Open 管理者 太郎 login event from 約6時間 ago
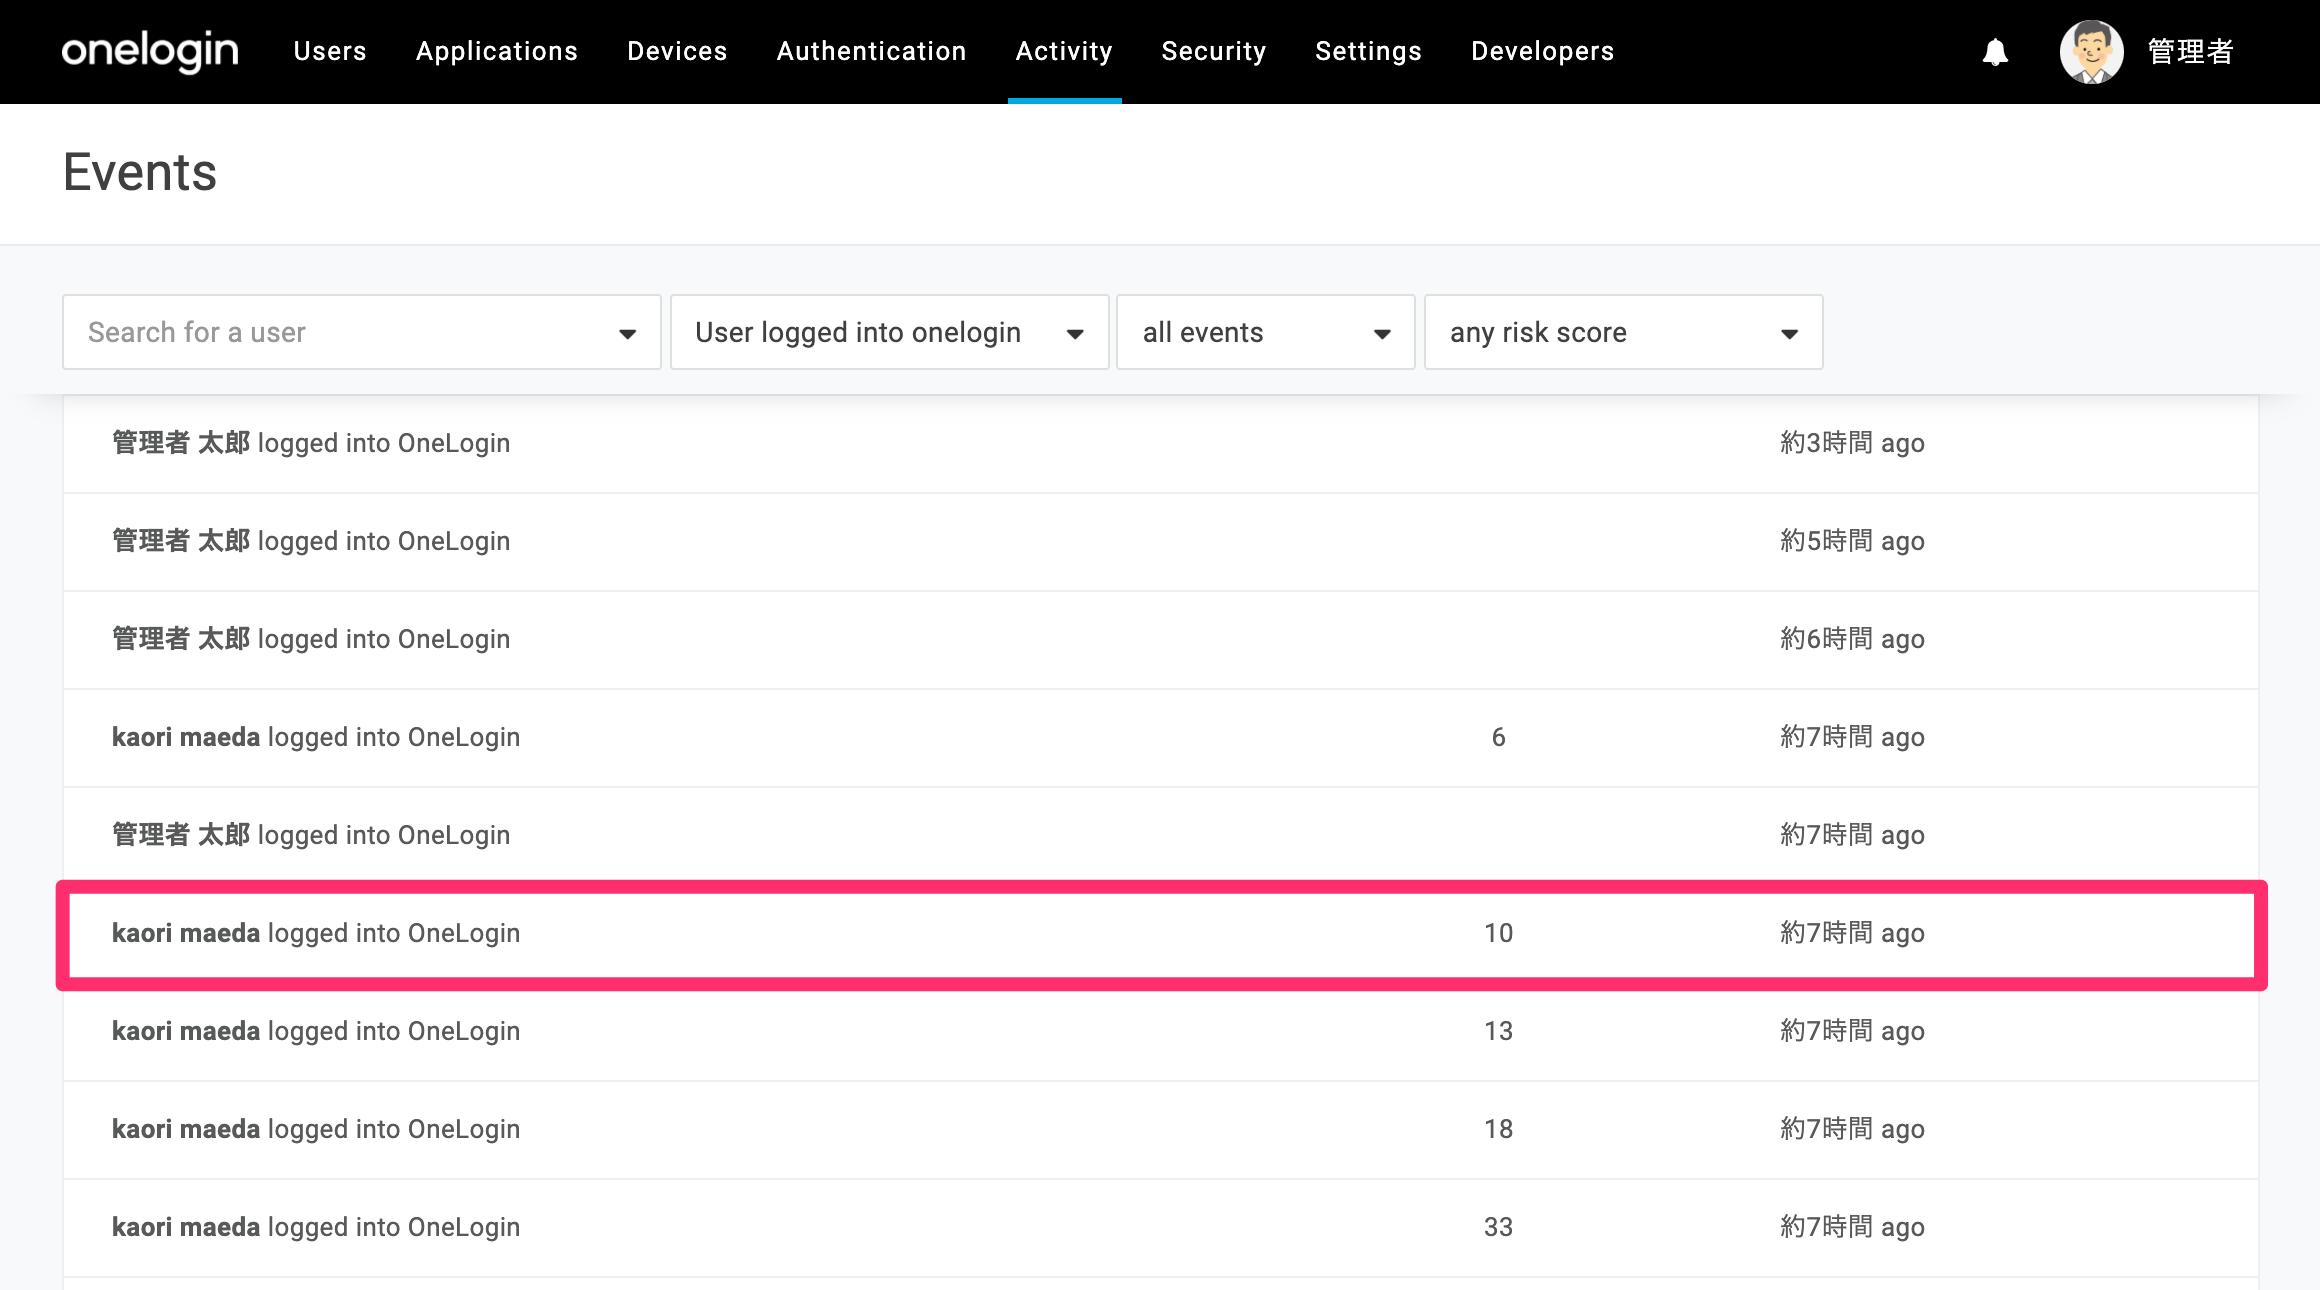This screenshot has width=2320, height=1290. [x=1160, y=639]
